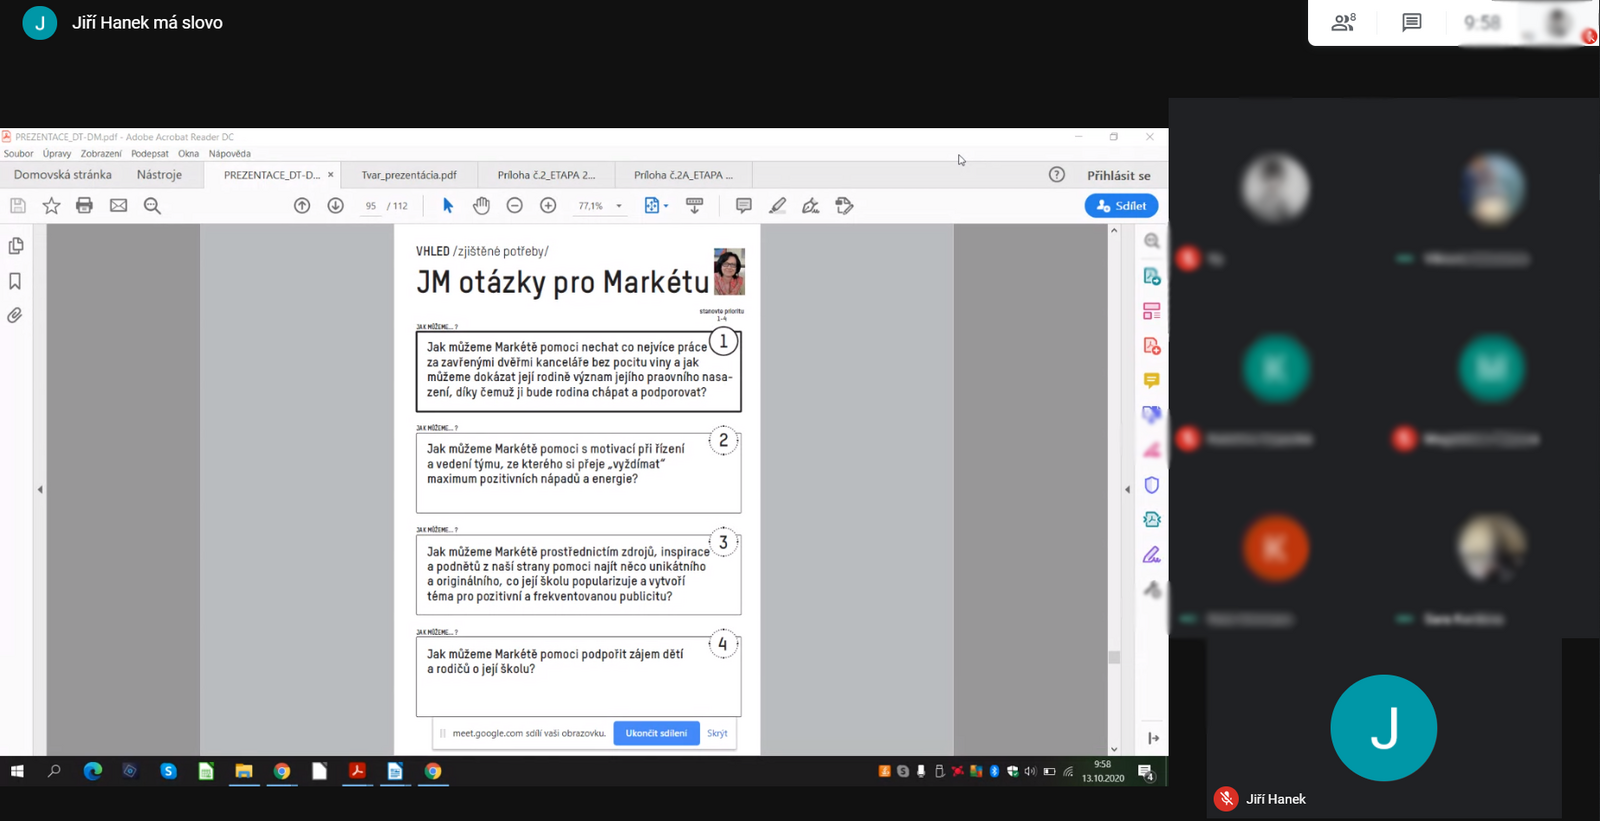Click the page number input field
Image resolution: width=1600 pixels, height=821 pixels.
[371, 206]
